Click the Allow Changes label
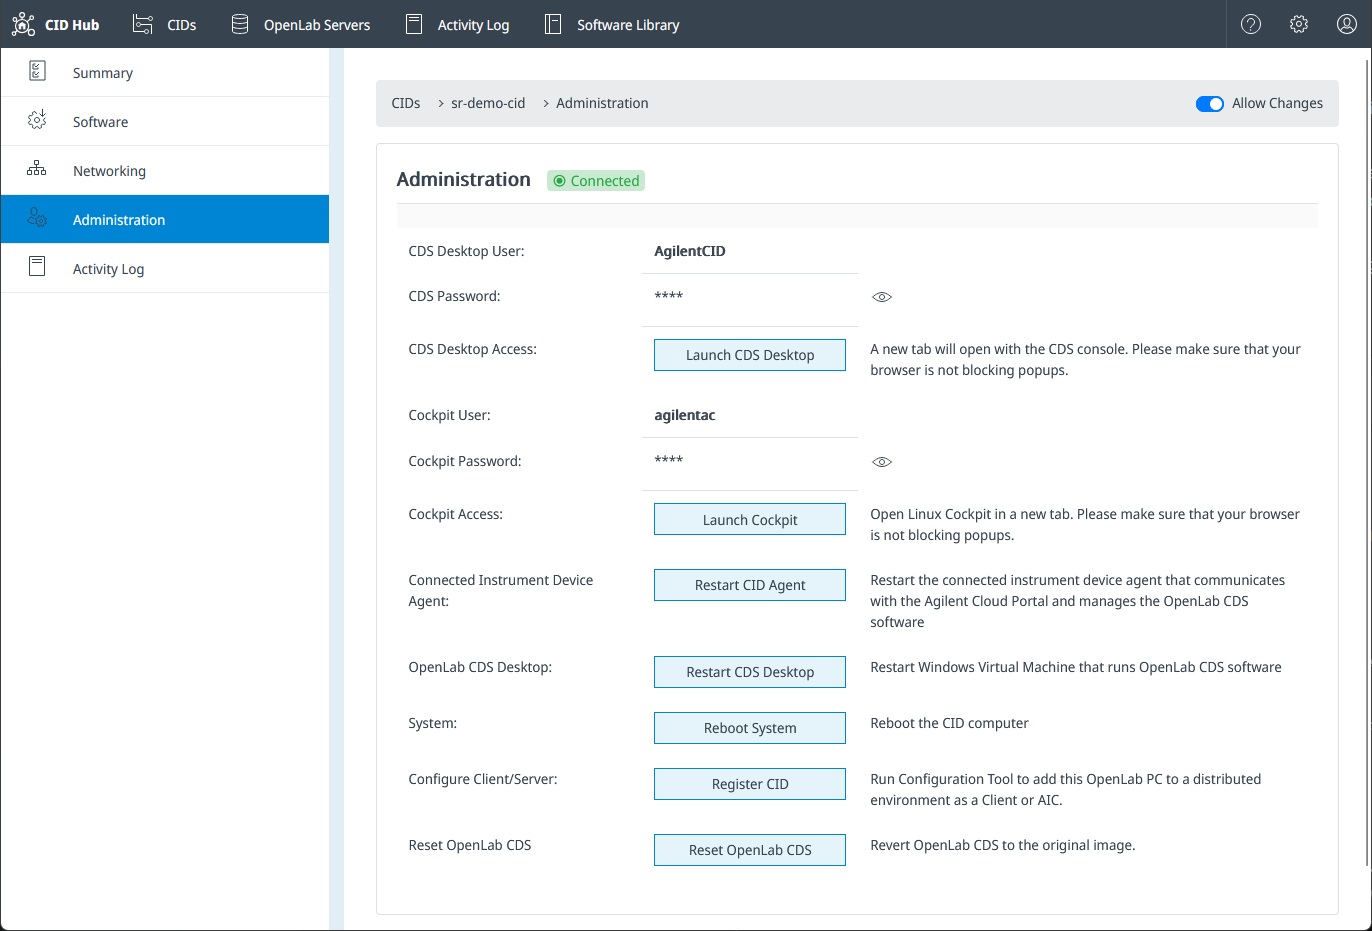 [1277, 103]
